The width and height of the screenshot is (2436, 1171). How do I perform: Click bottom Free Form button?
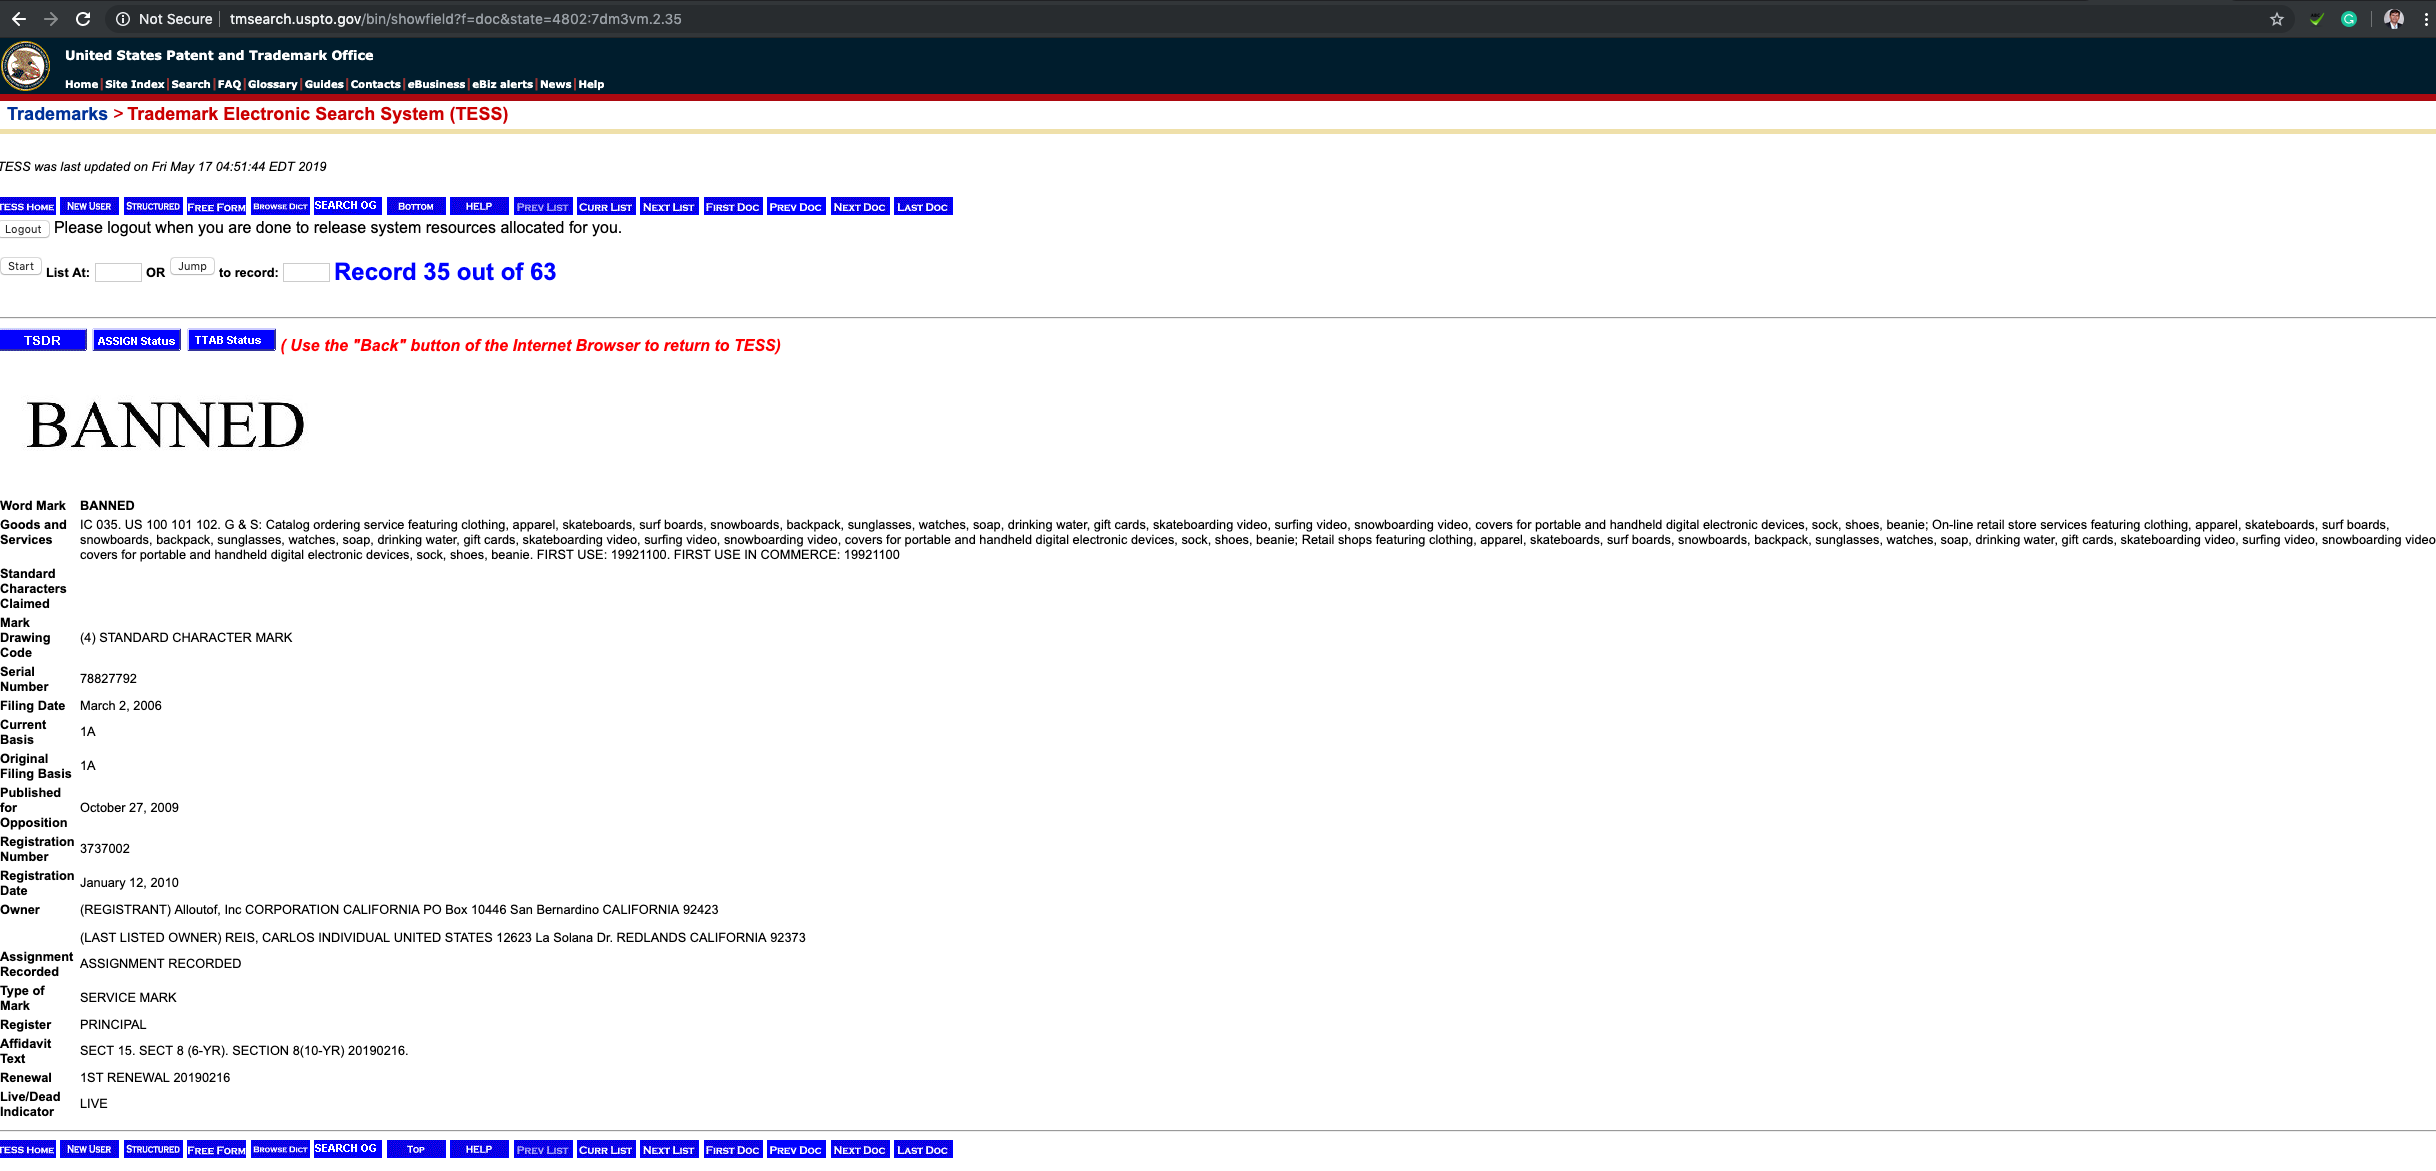click(x=216, y=1150)
